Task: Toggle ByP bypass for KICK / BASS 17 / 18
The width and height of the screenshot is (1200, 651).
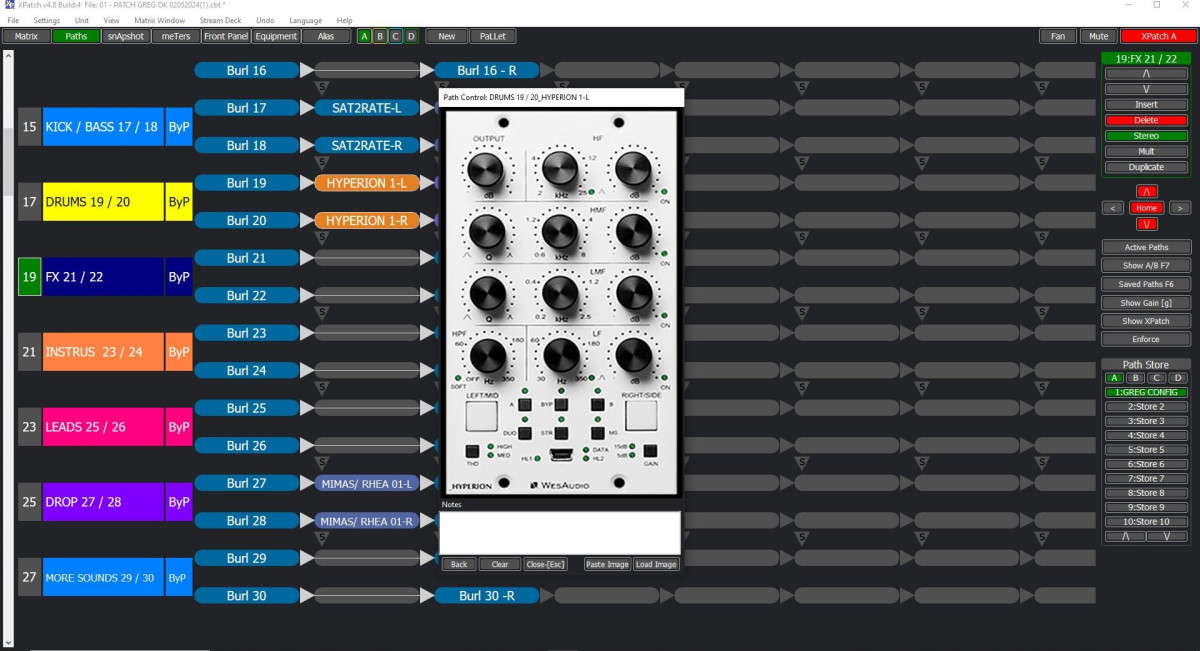Action: 179,127
